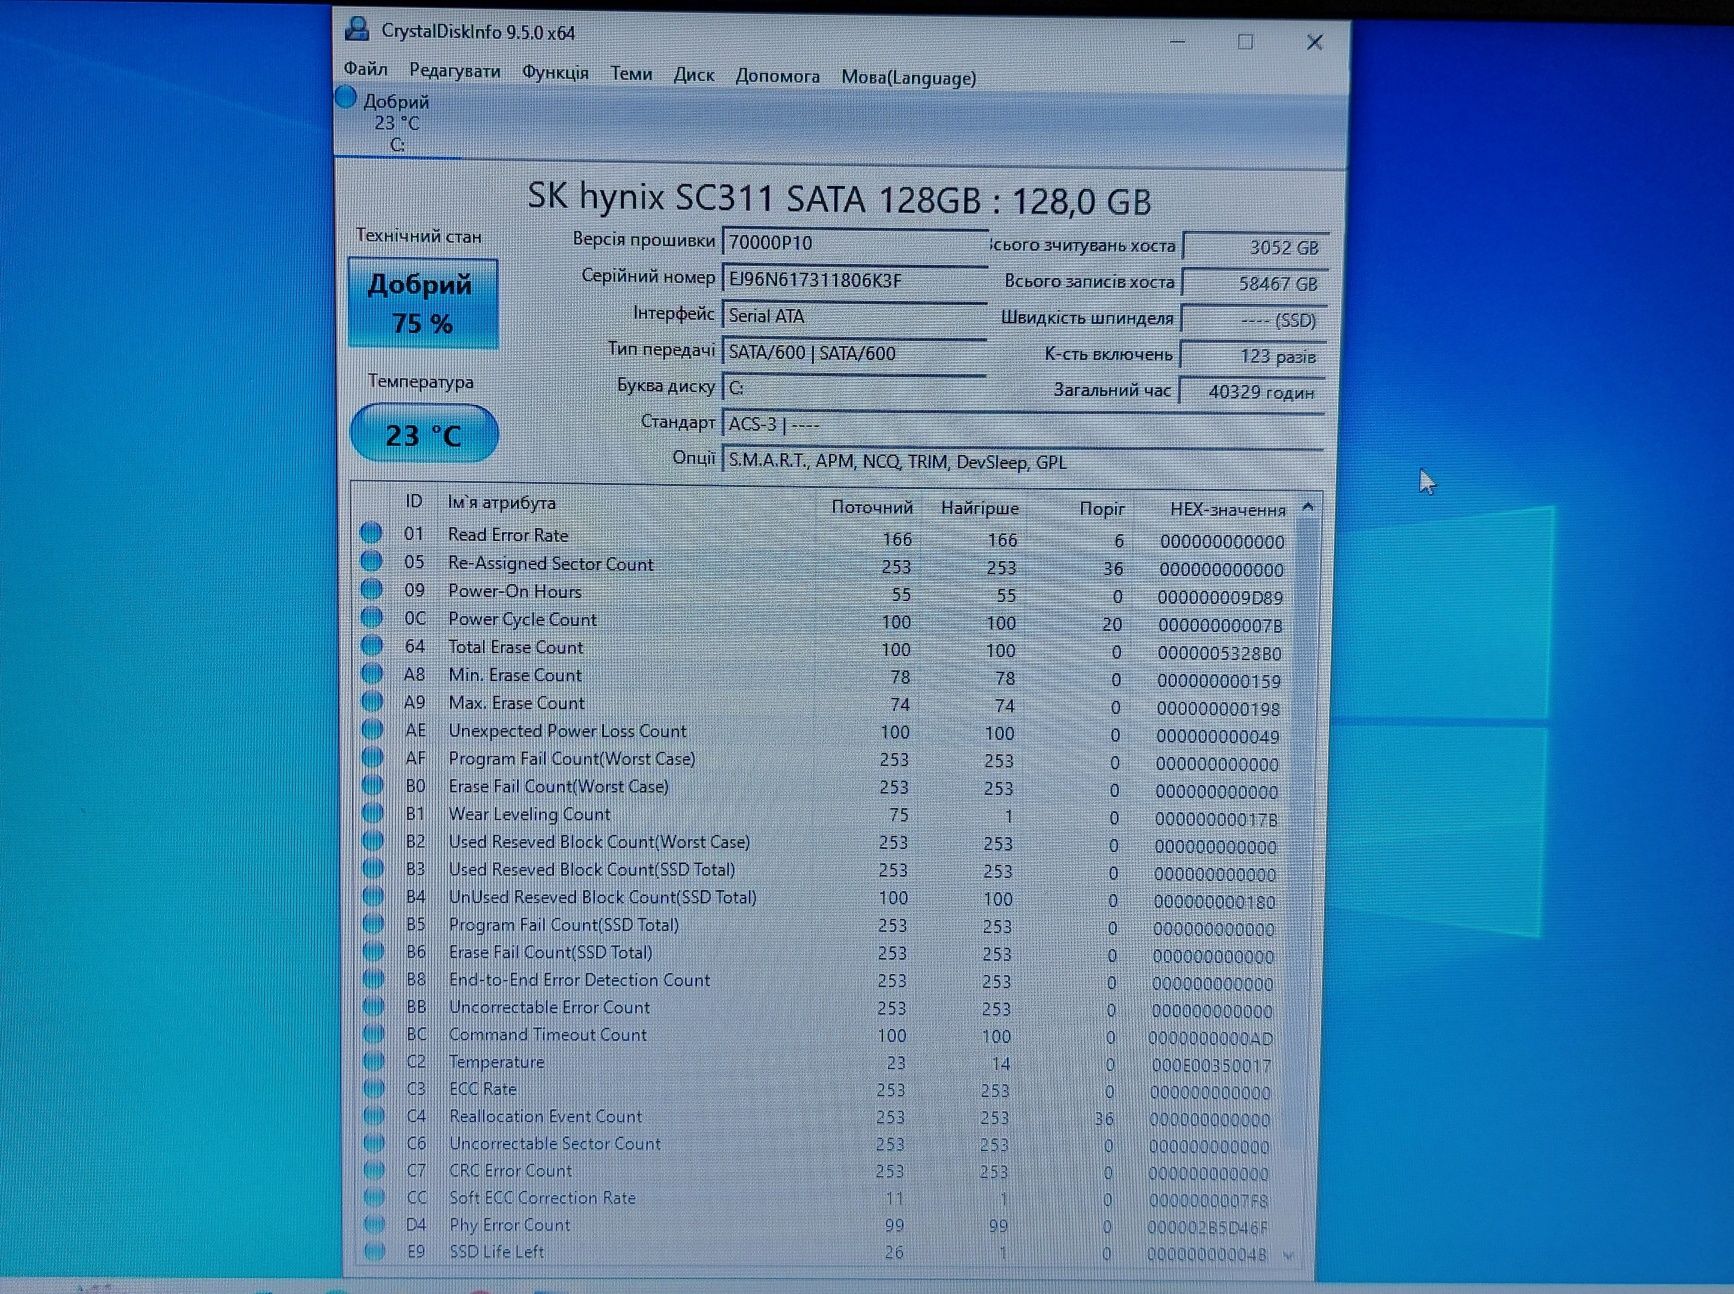Click the 123 разів power-on count value

point(1253,356)
